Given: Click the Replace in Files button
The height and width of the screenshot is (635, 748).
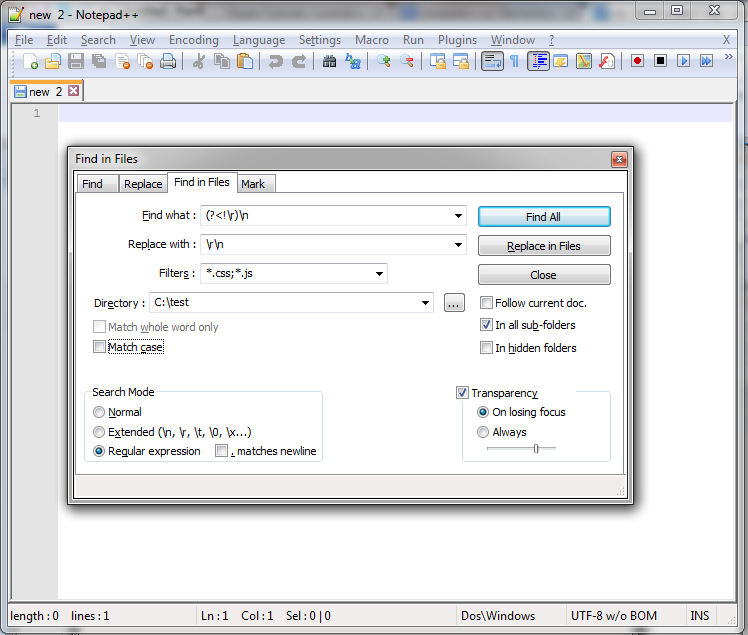Looking at the screenshot, I should coord(543,246).
